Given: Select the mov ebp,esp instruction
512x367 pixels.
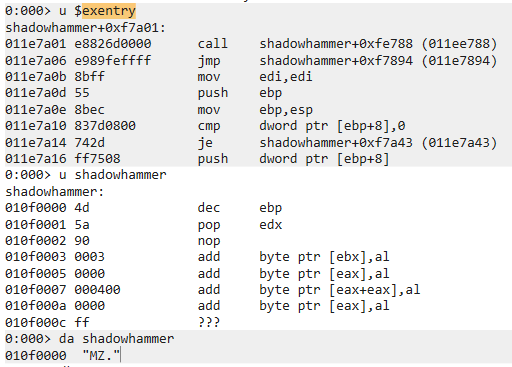Looking at the screenshot, I should [x=159, y=110].
